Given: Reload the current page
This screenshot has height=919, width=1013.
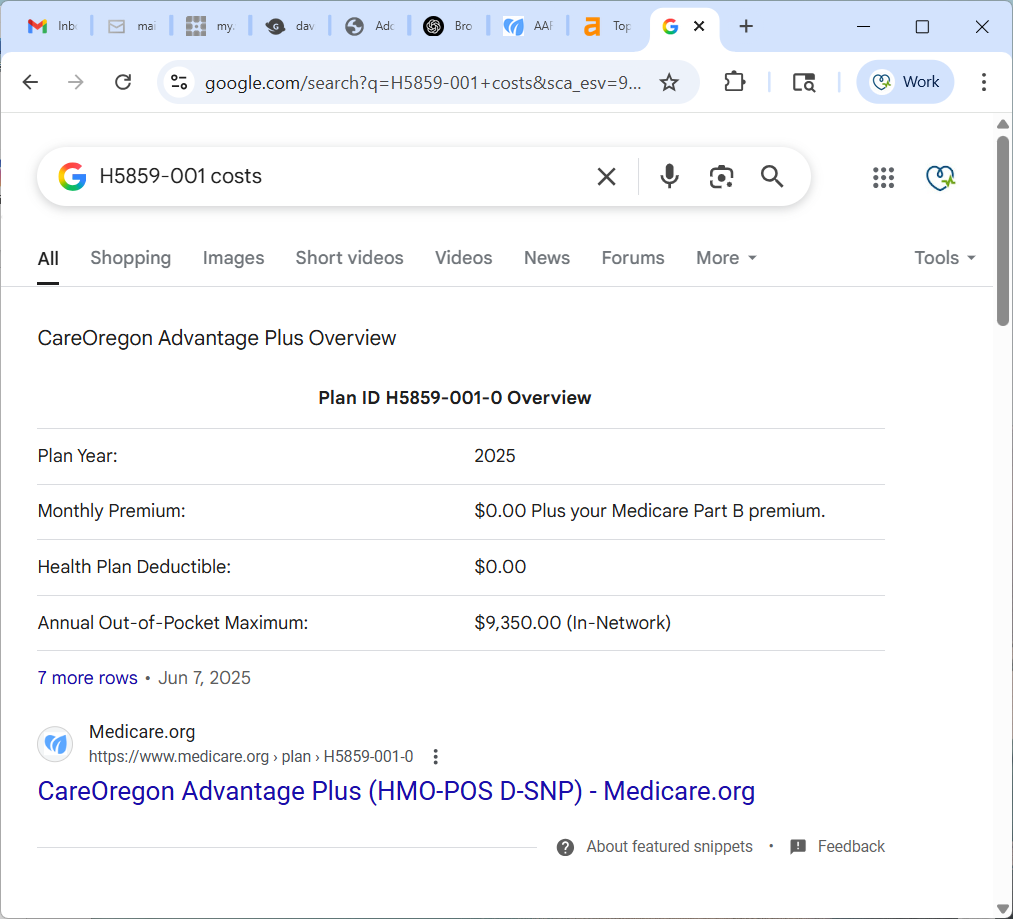Looking at the screenshot, I should point(123,82).
